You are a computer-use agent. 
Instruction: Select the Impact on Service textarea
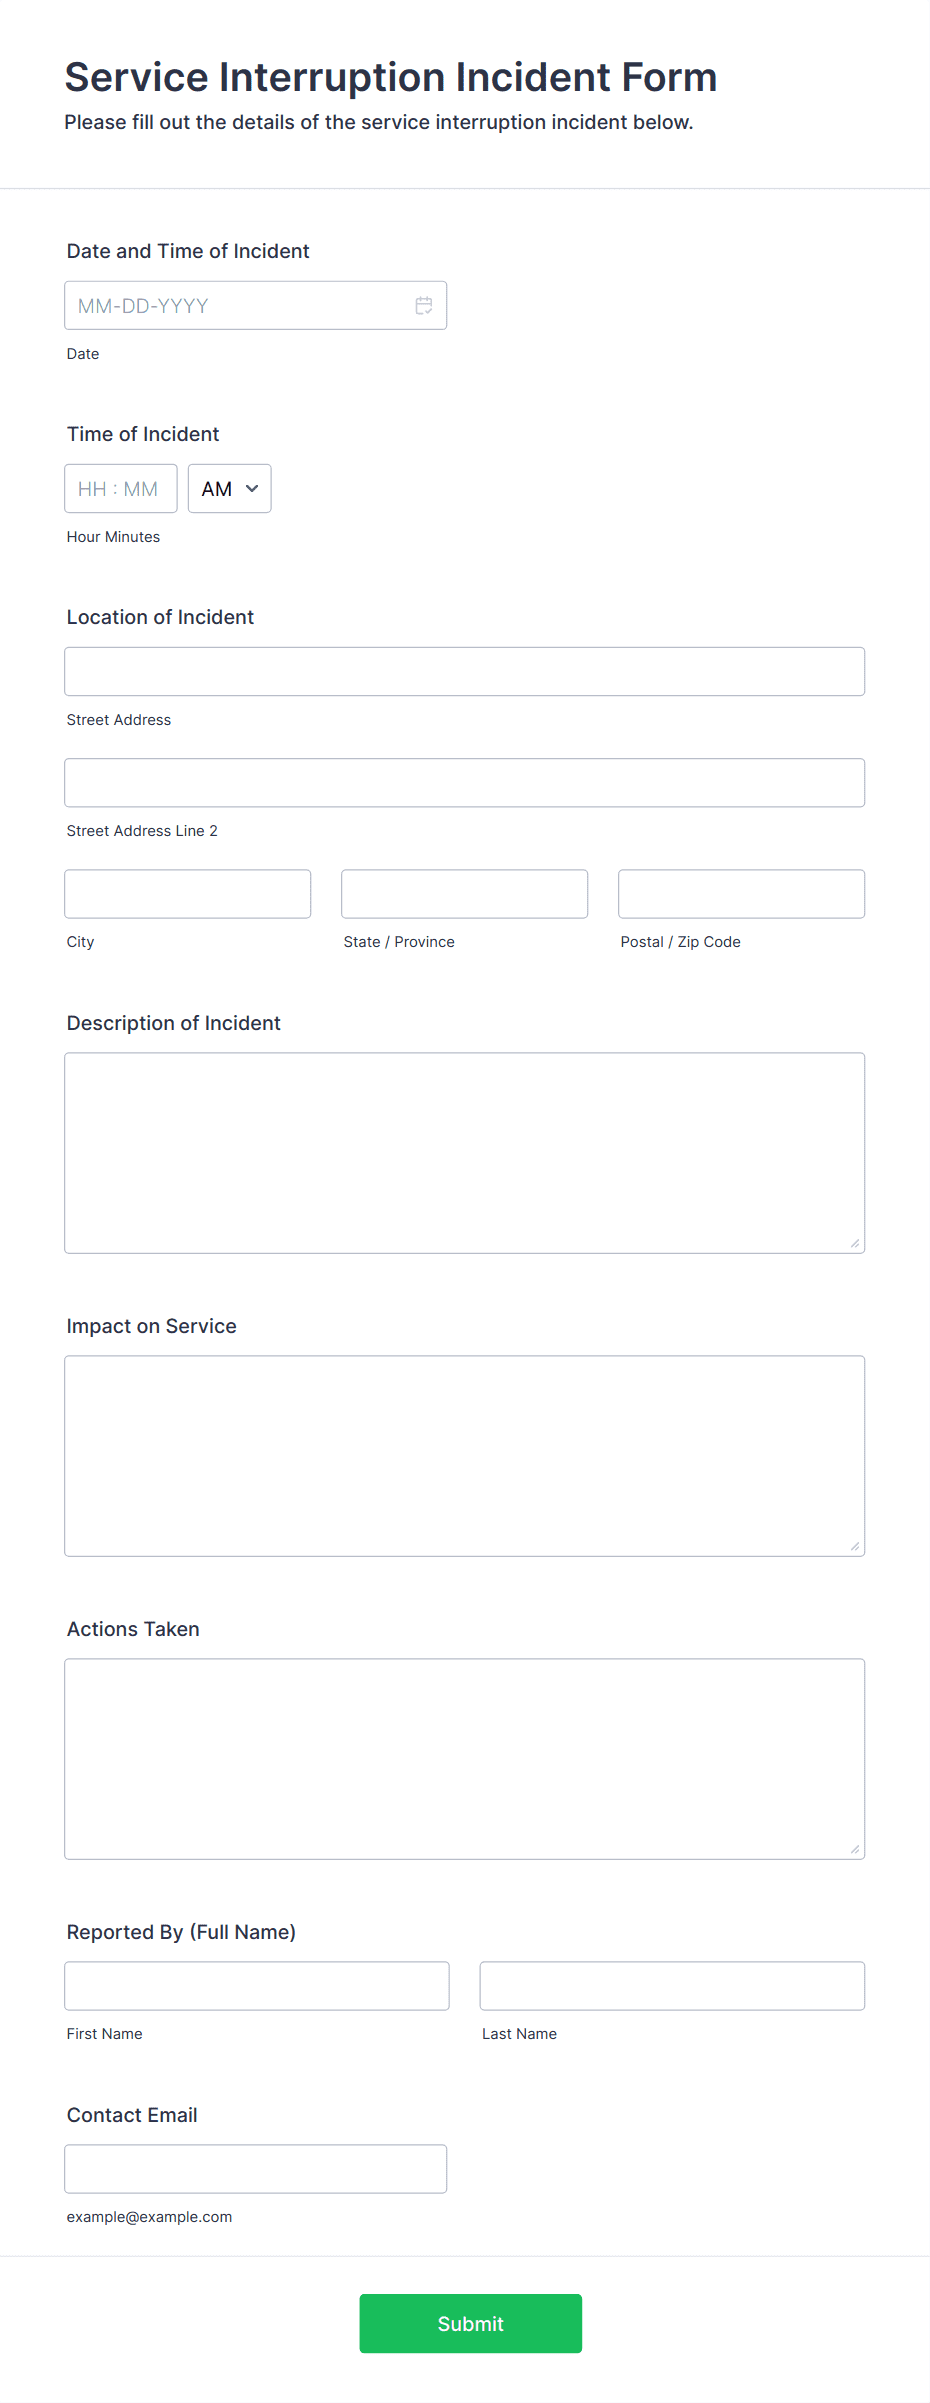pyautogui.click(x=464, y=1455)
